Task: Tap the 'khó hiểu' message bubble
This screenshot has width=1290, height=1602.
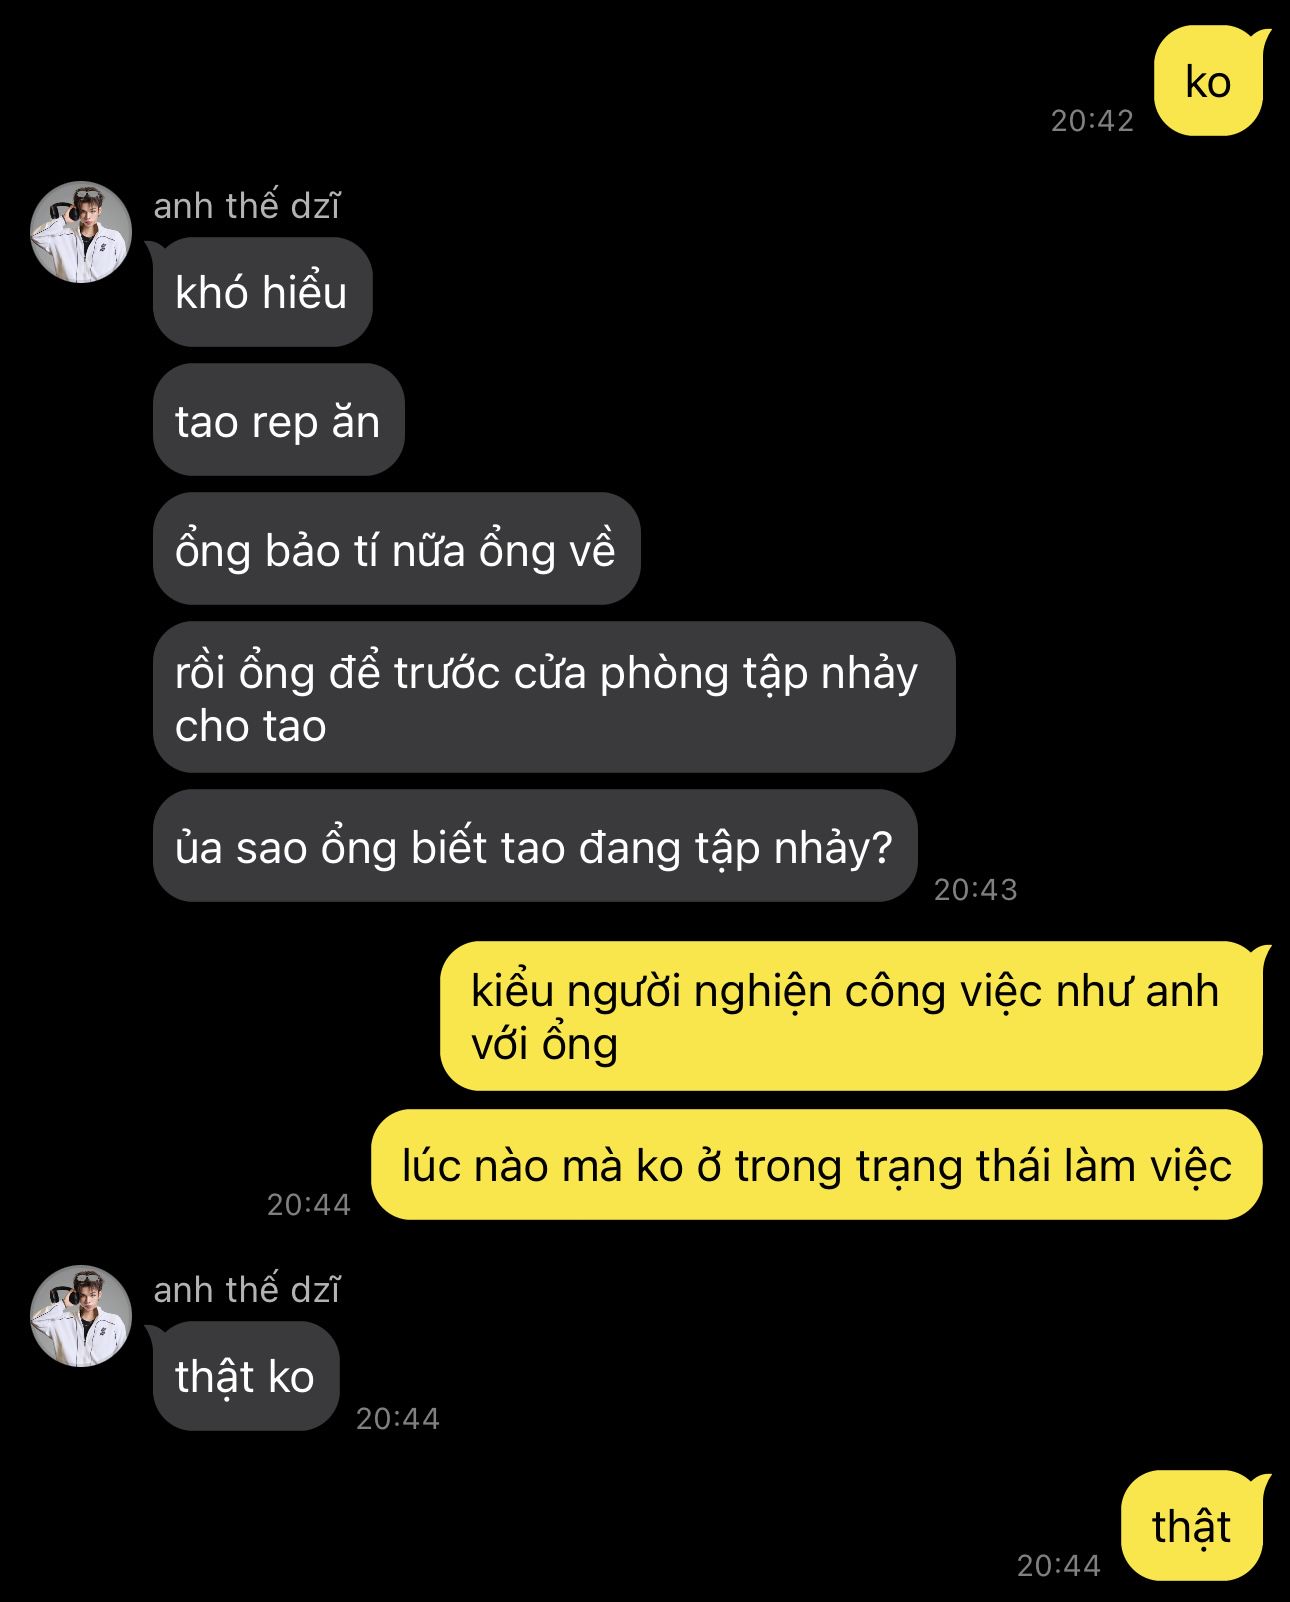Action: [262, 292]
